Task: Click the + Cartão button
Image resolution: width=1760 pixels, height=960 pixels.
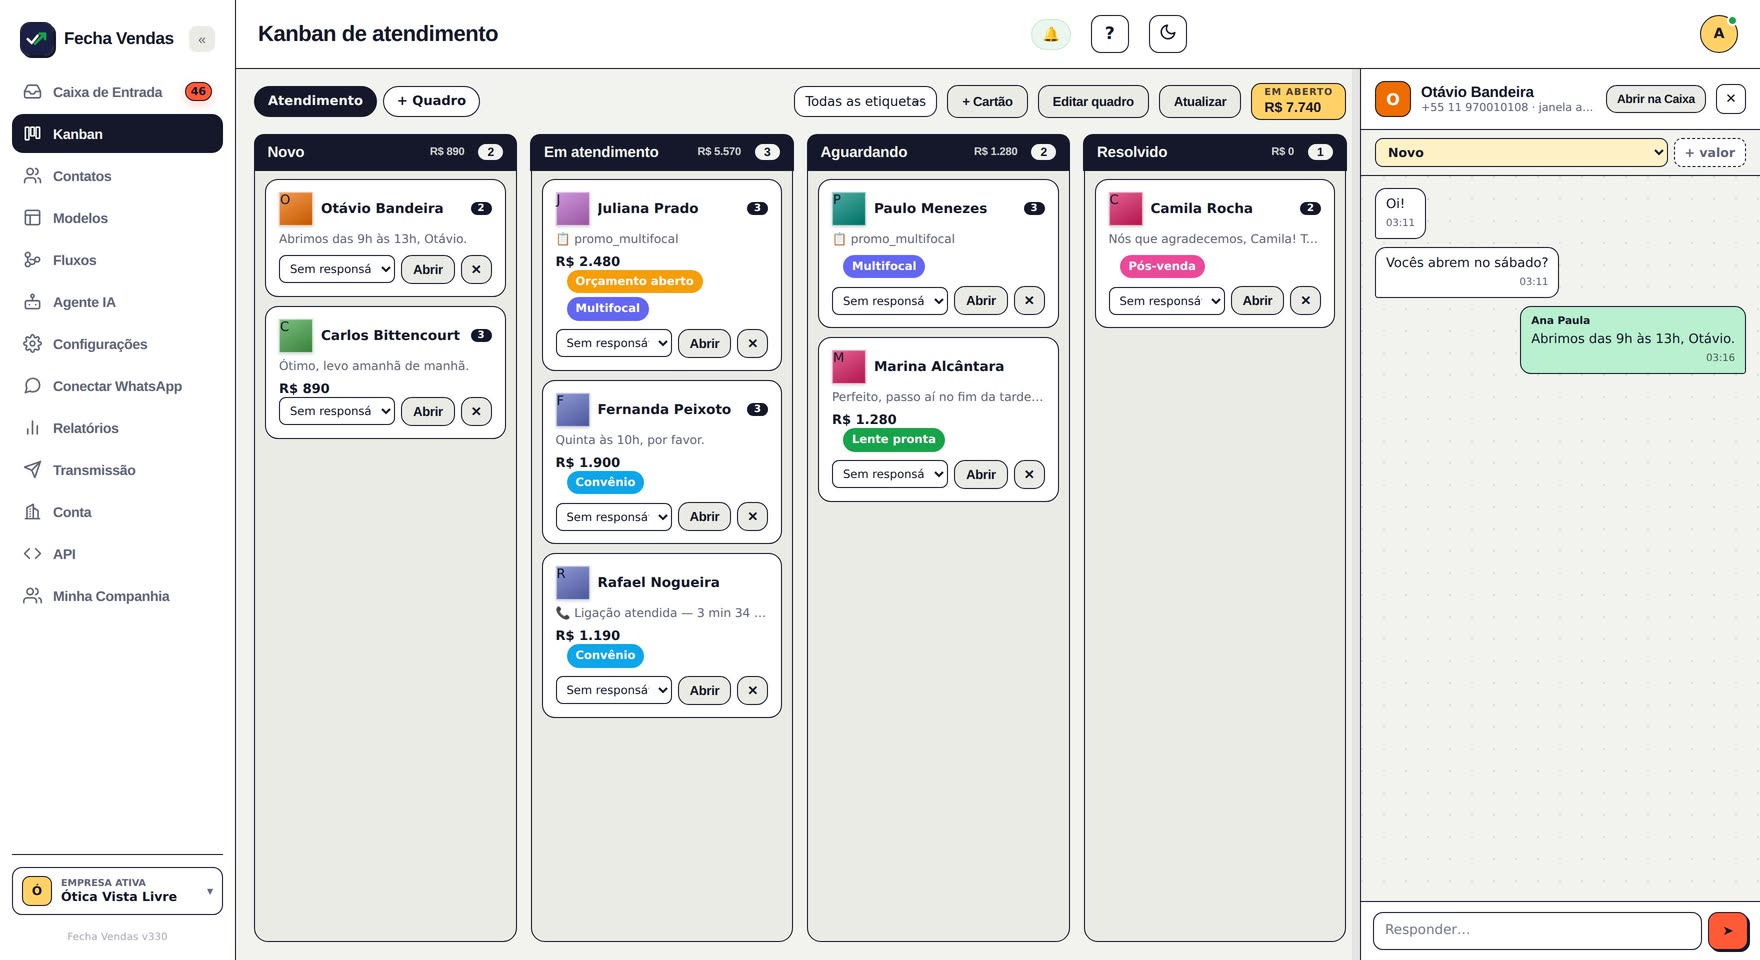Action: 987,102
